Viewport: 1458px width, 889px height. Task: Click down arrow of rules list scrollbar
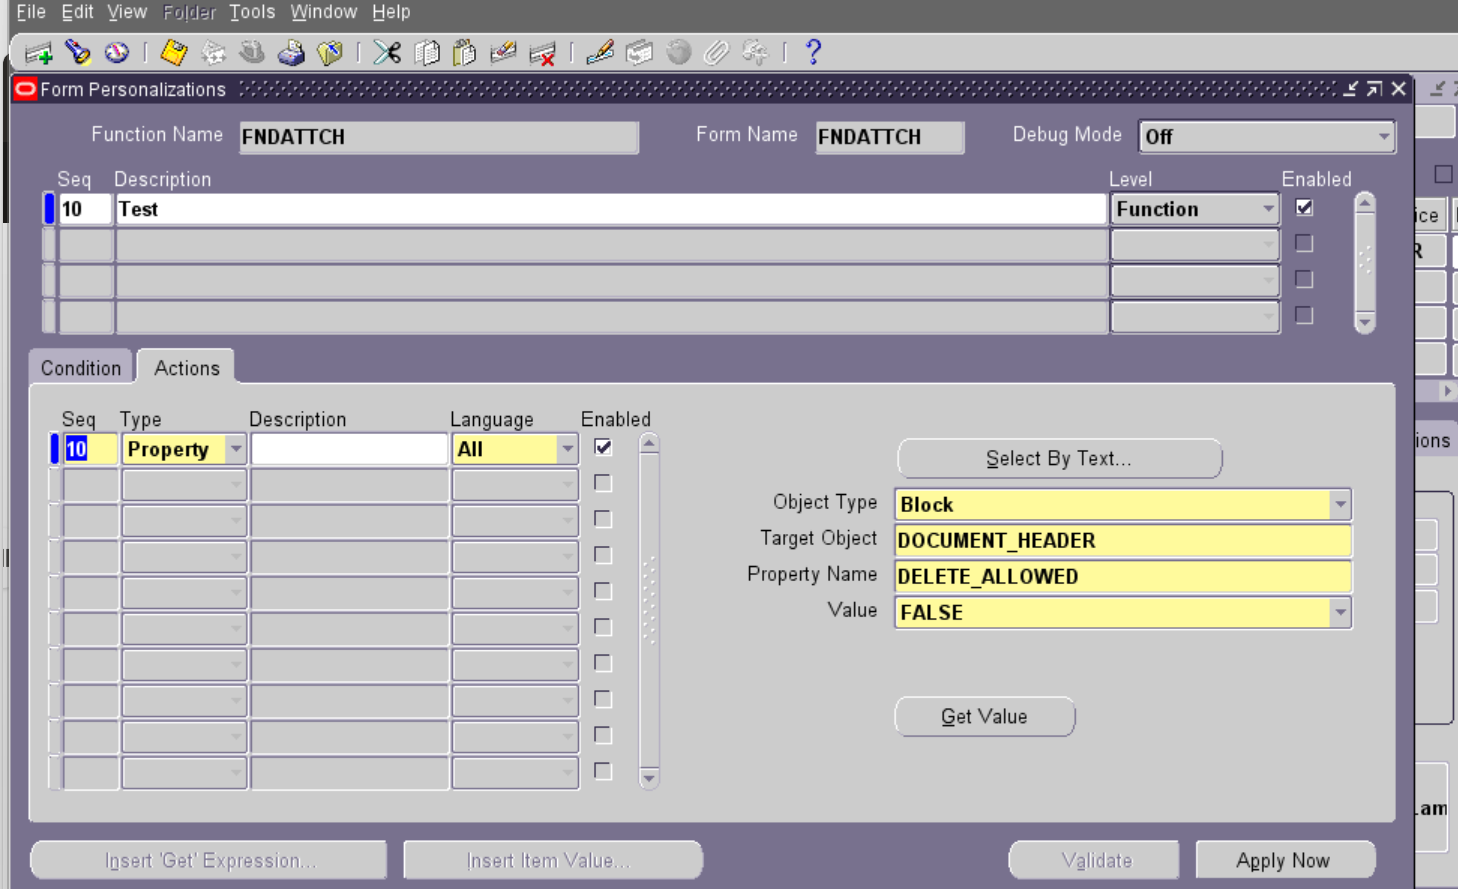(1365, 322)
